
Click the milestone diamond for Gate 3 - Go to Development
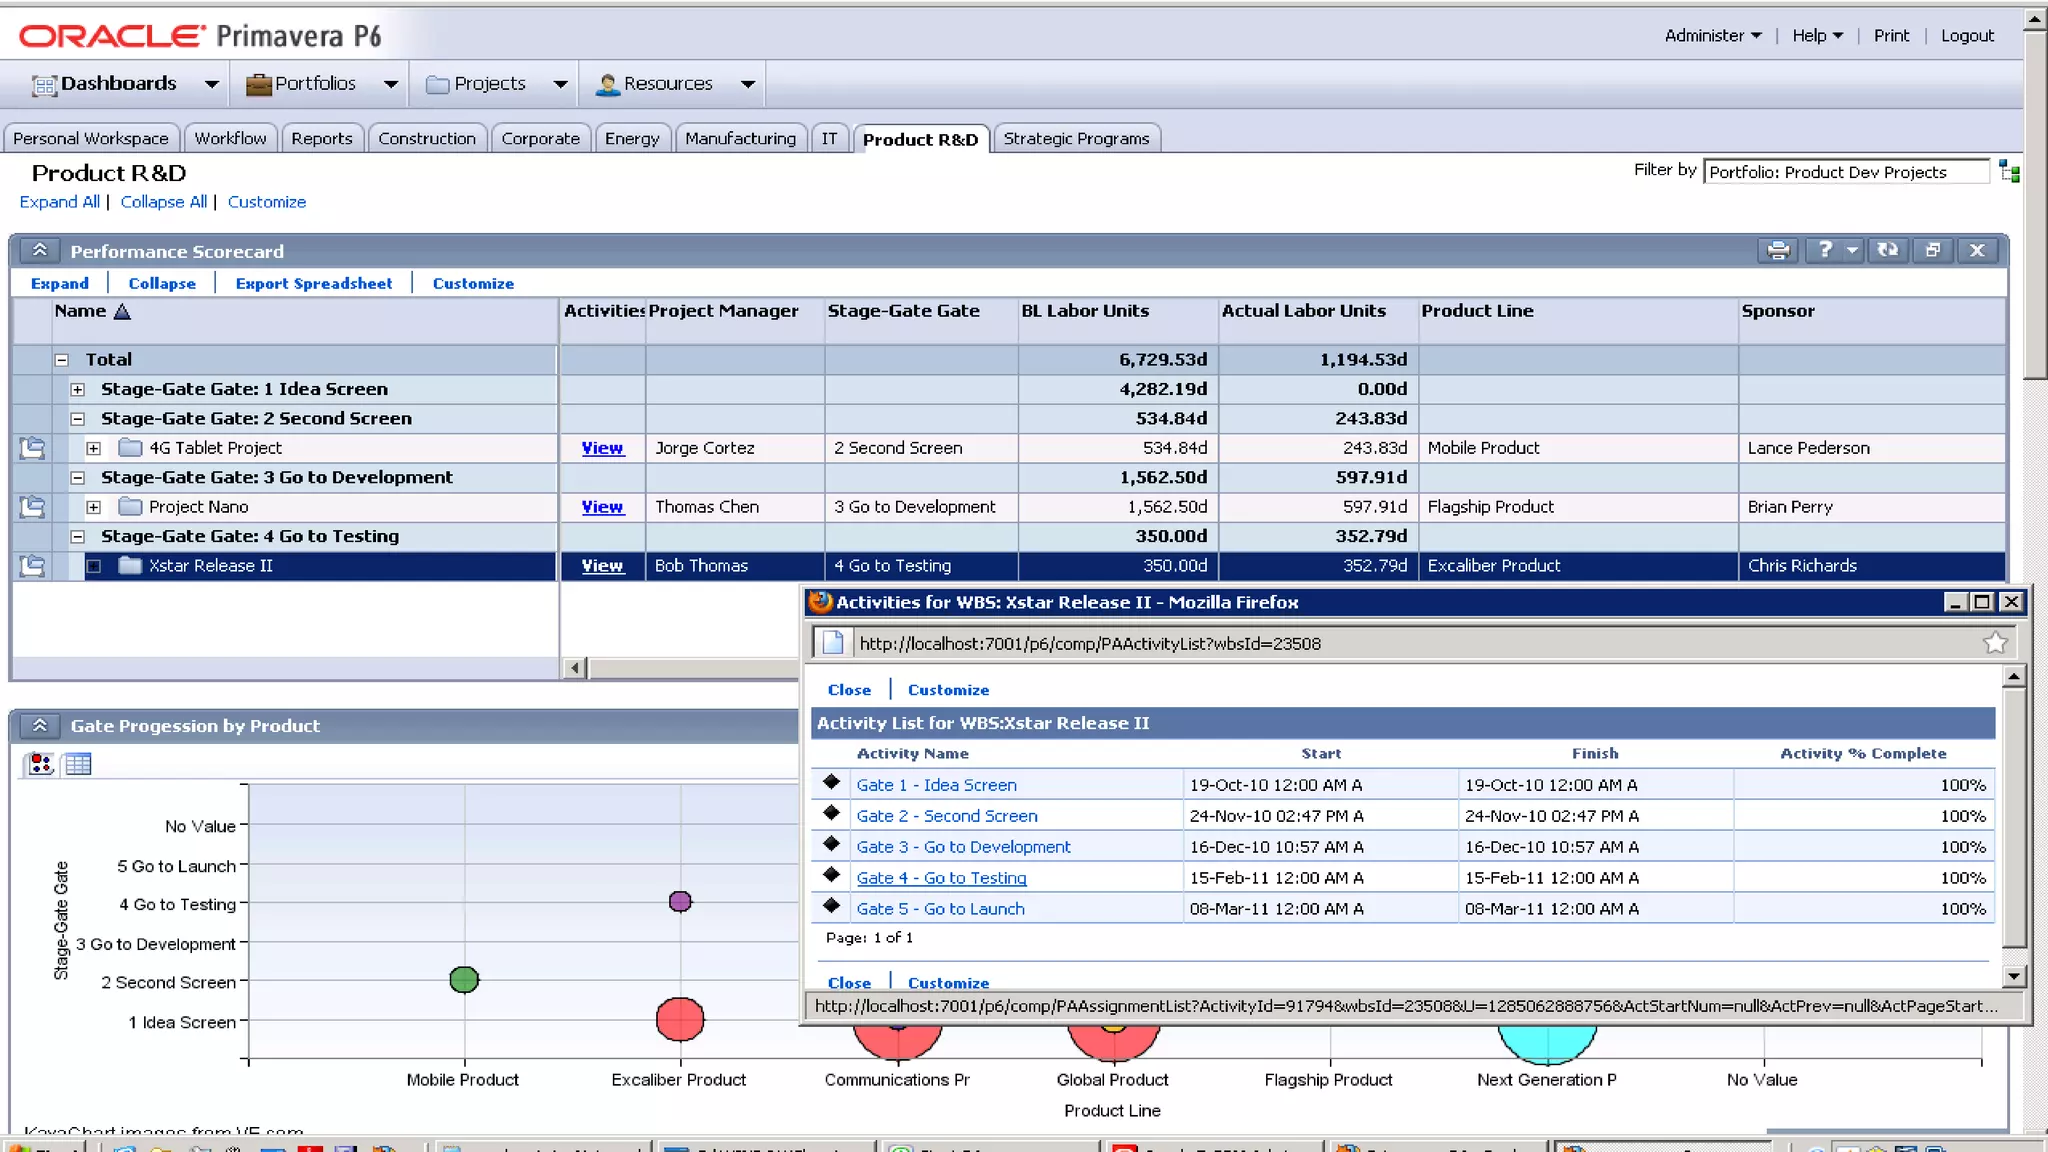tap(831, 844)
